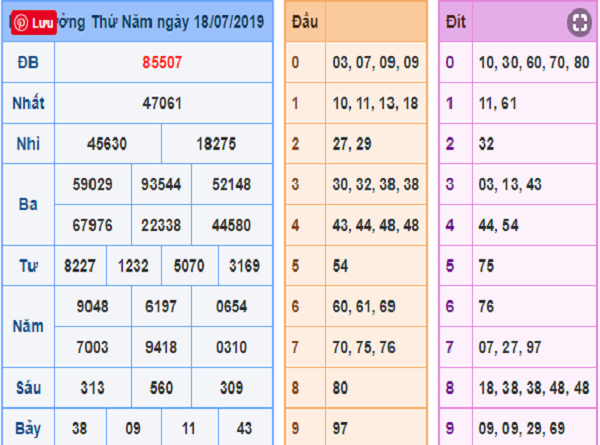The image size is (600, 445).
Task: Select Đít values 11, 61
Action: (x=498, y=103)
